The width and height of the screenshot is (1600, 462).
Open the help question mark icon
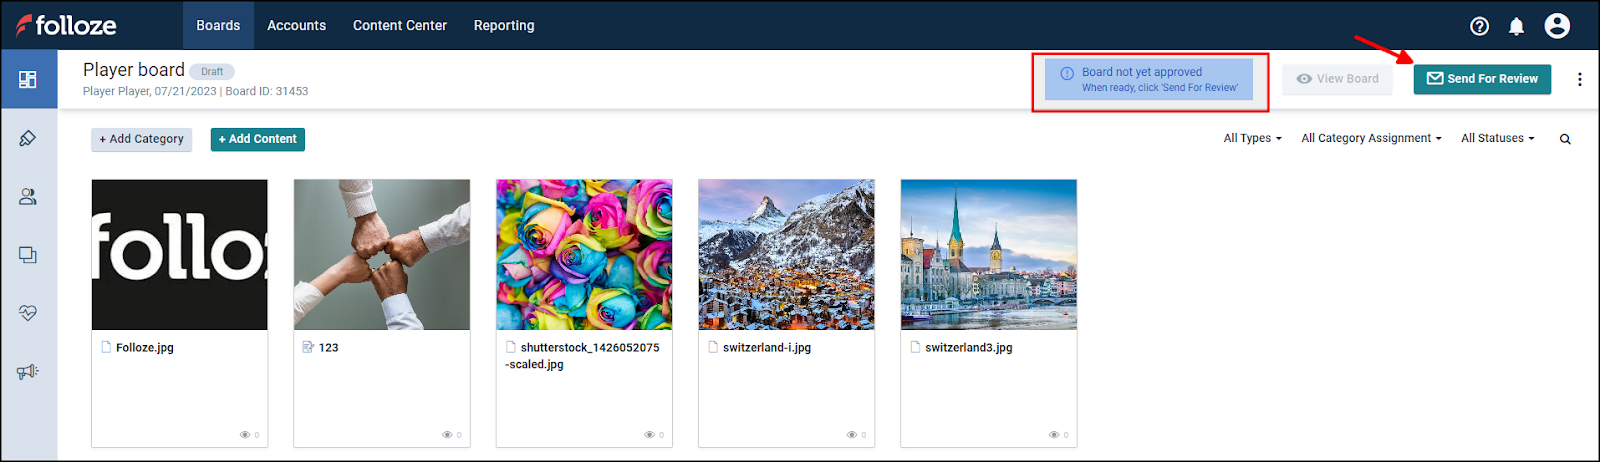point(1479,26)
